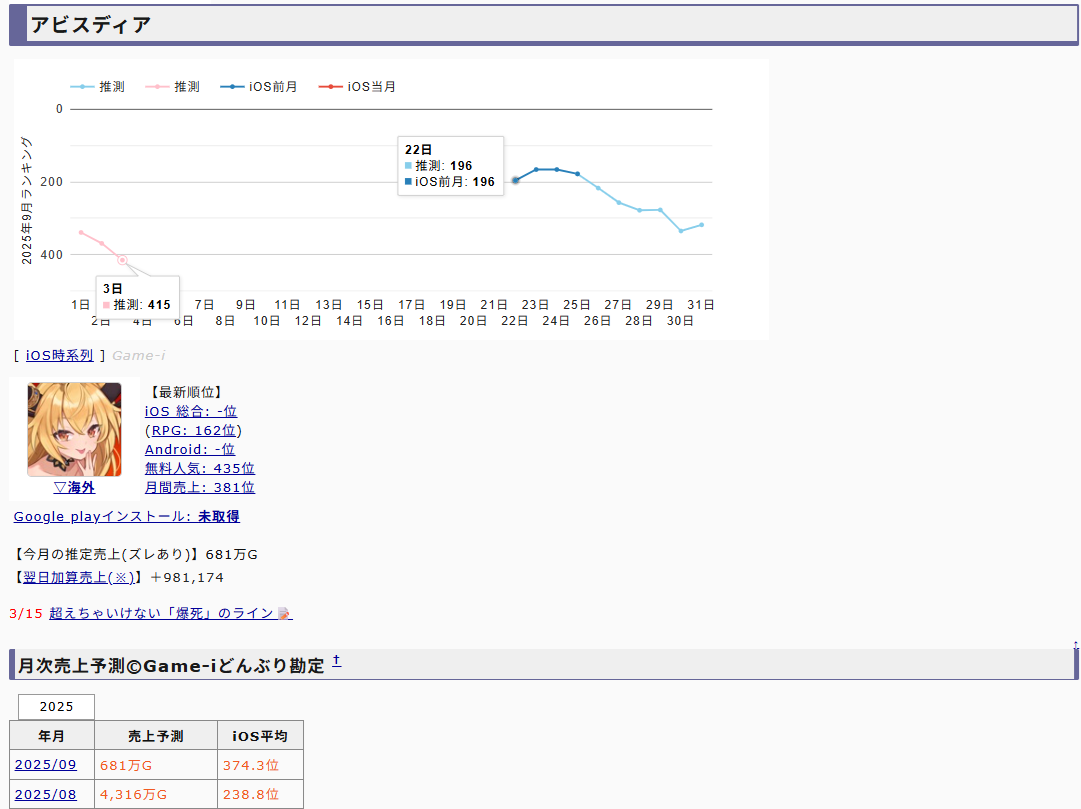Open 翌日加算売上(※) explanation link

pyautogui.click(x=79, y=577)
